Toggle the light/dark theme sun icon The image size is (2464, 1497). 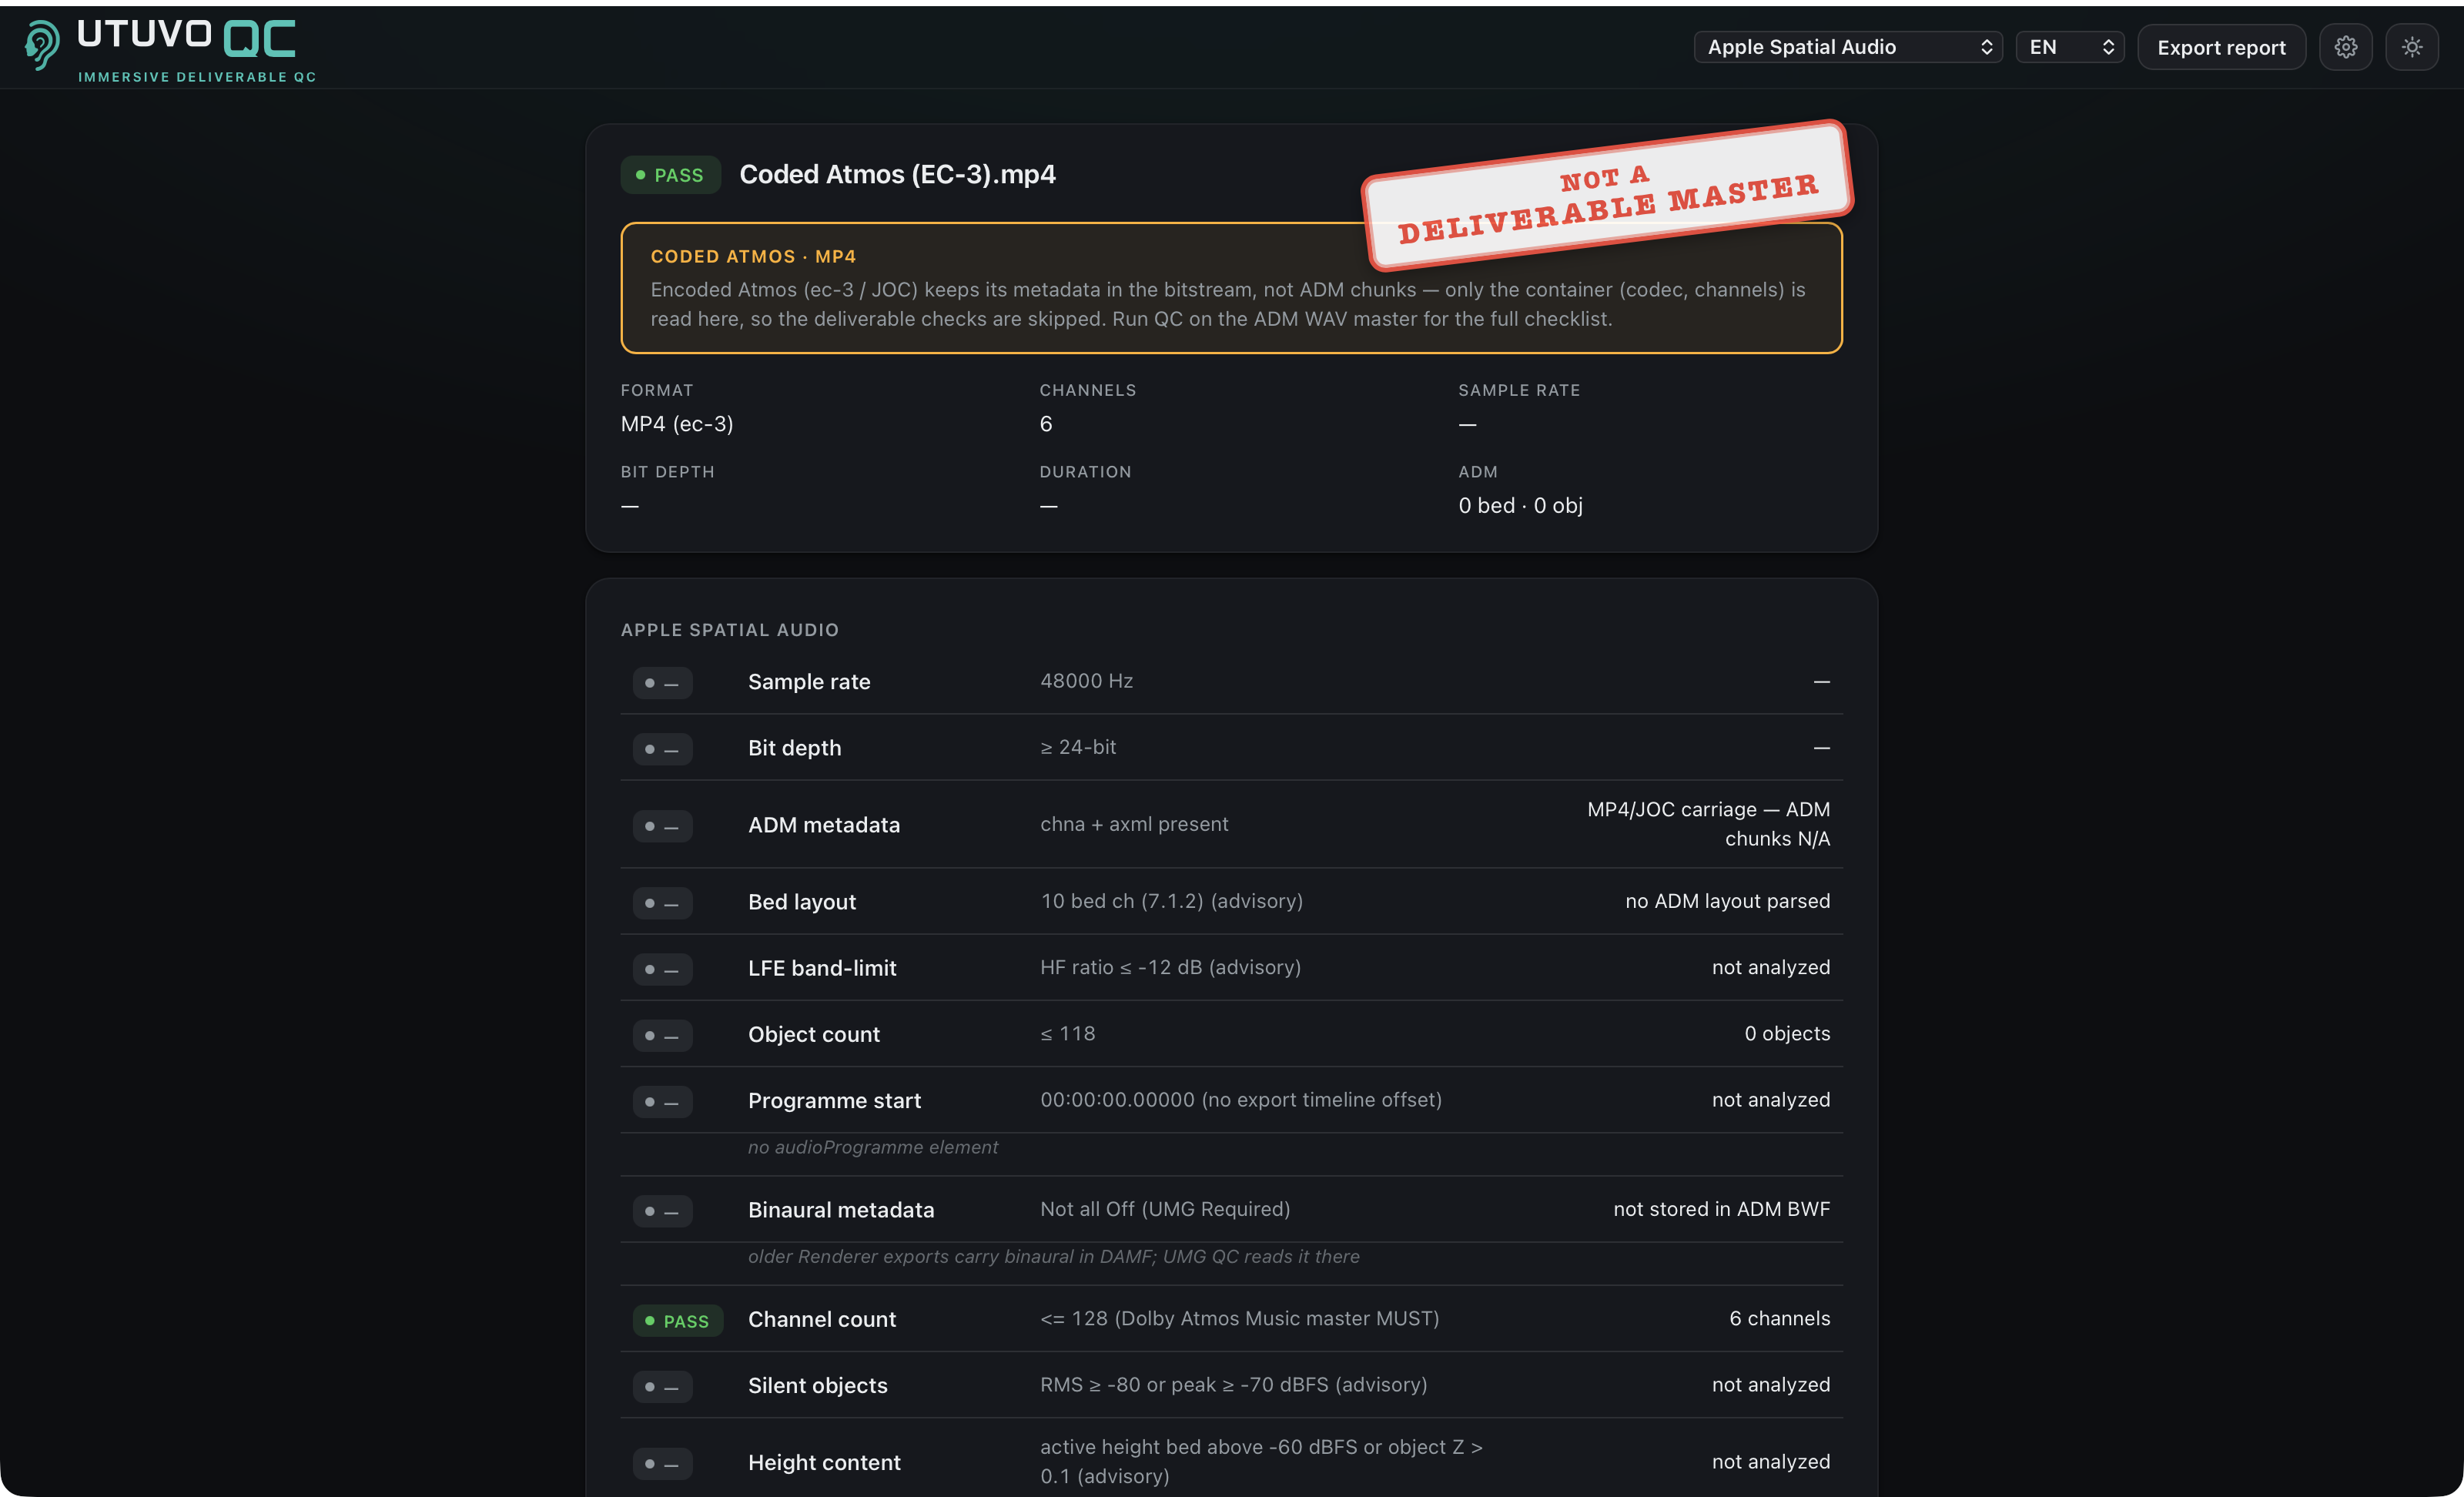[x=2412, y=47]
